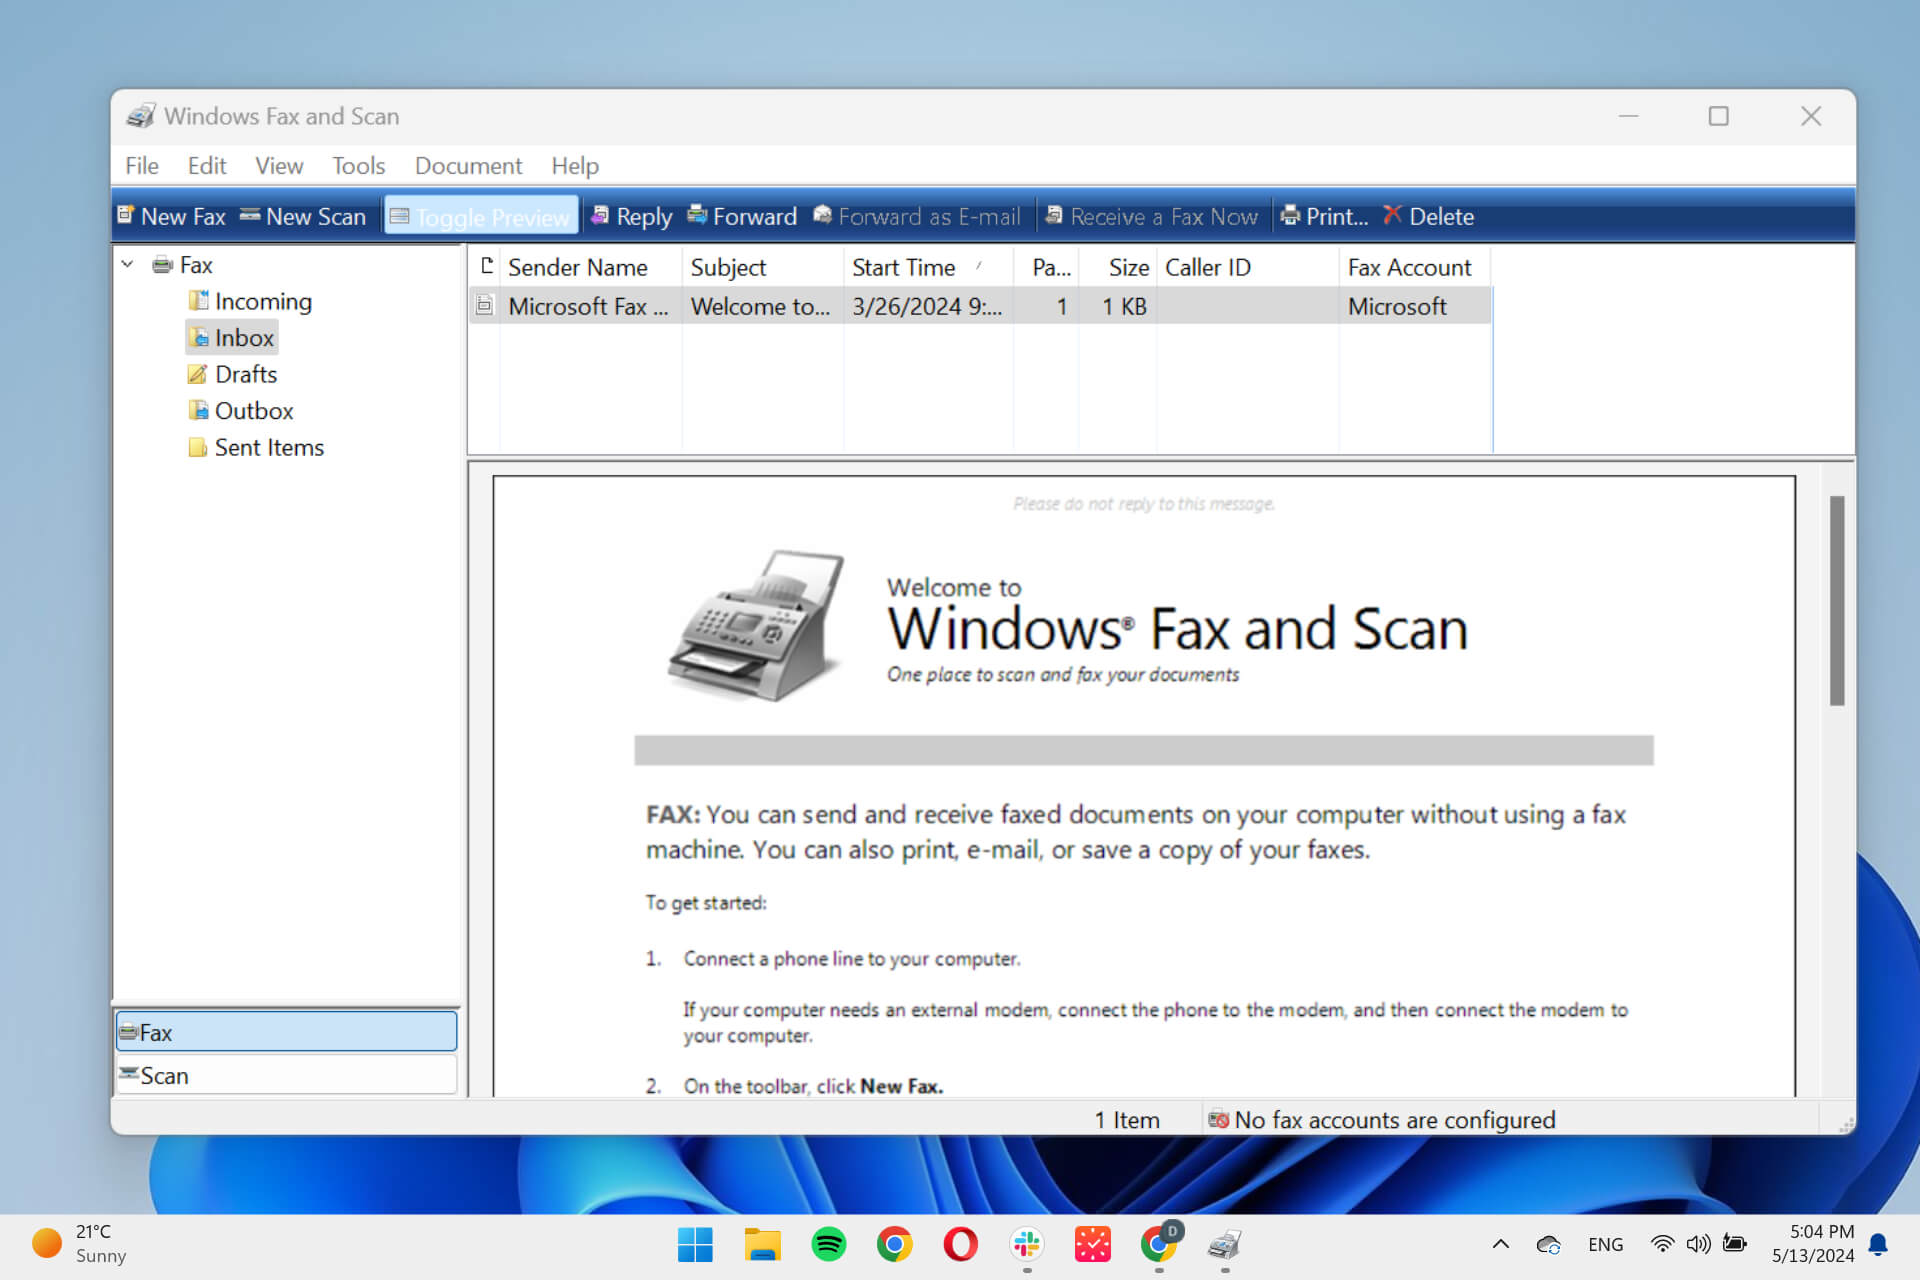Screen dimensions: 1920x1280
Task: Select the Sent Items folder
Action: 269,447
